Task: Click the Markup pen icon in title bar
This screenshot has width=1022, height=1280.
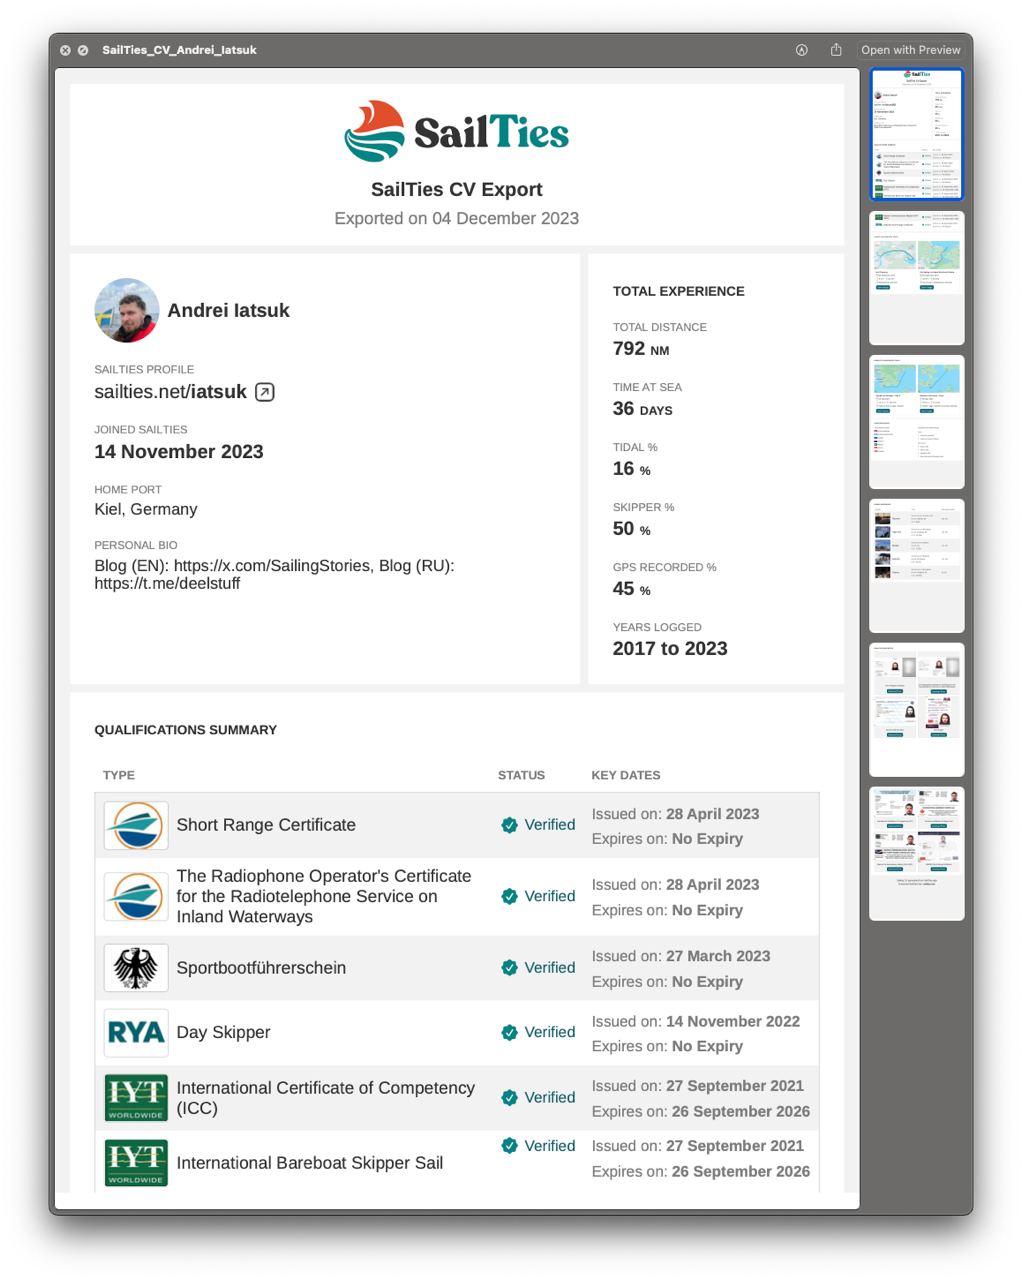Action: [x=802, y=50]
